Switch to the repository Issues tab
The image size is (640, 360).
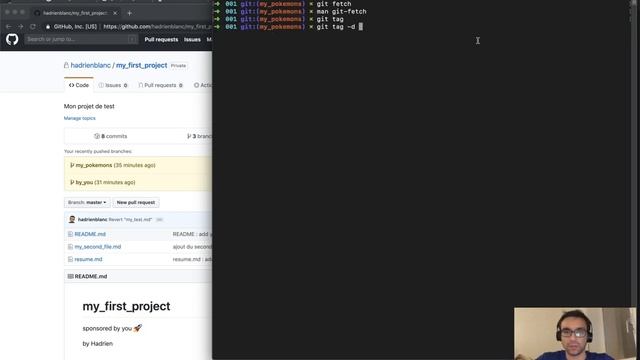113,85
